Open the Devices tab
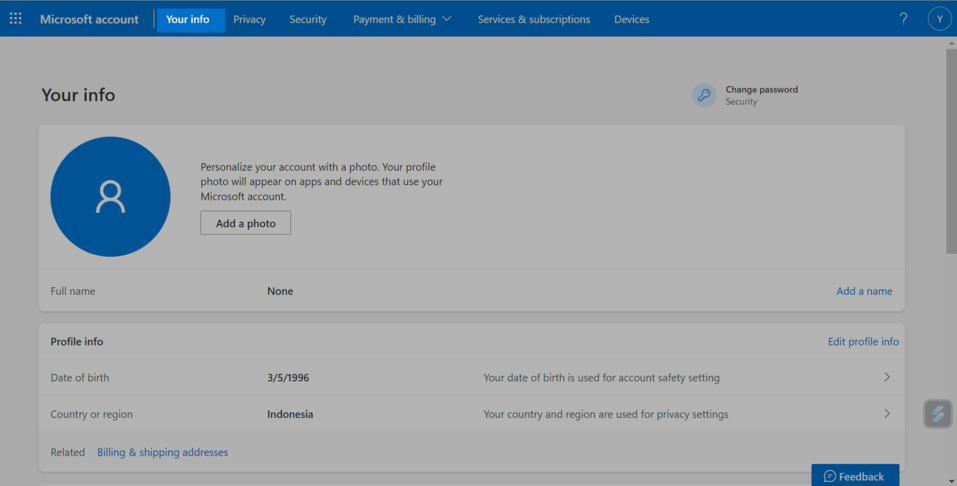This screenshot has width=957, height=486. coord(632,19)
